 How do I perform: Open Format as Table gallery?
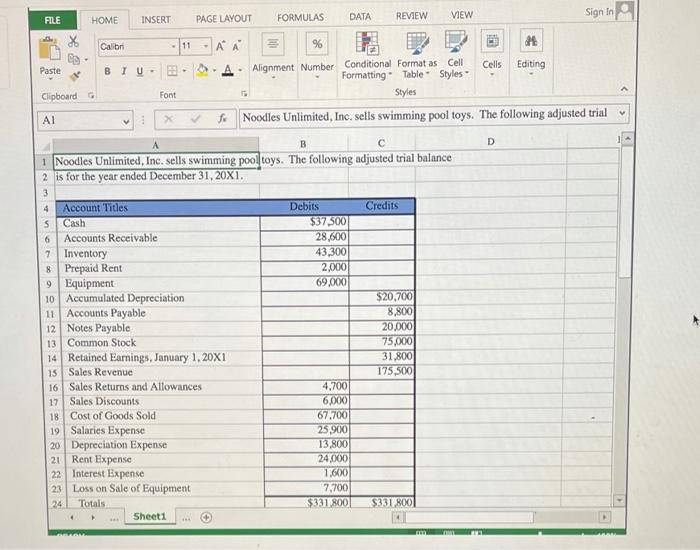pos(417,55)
